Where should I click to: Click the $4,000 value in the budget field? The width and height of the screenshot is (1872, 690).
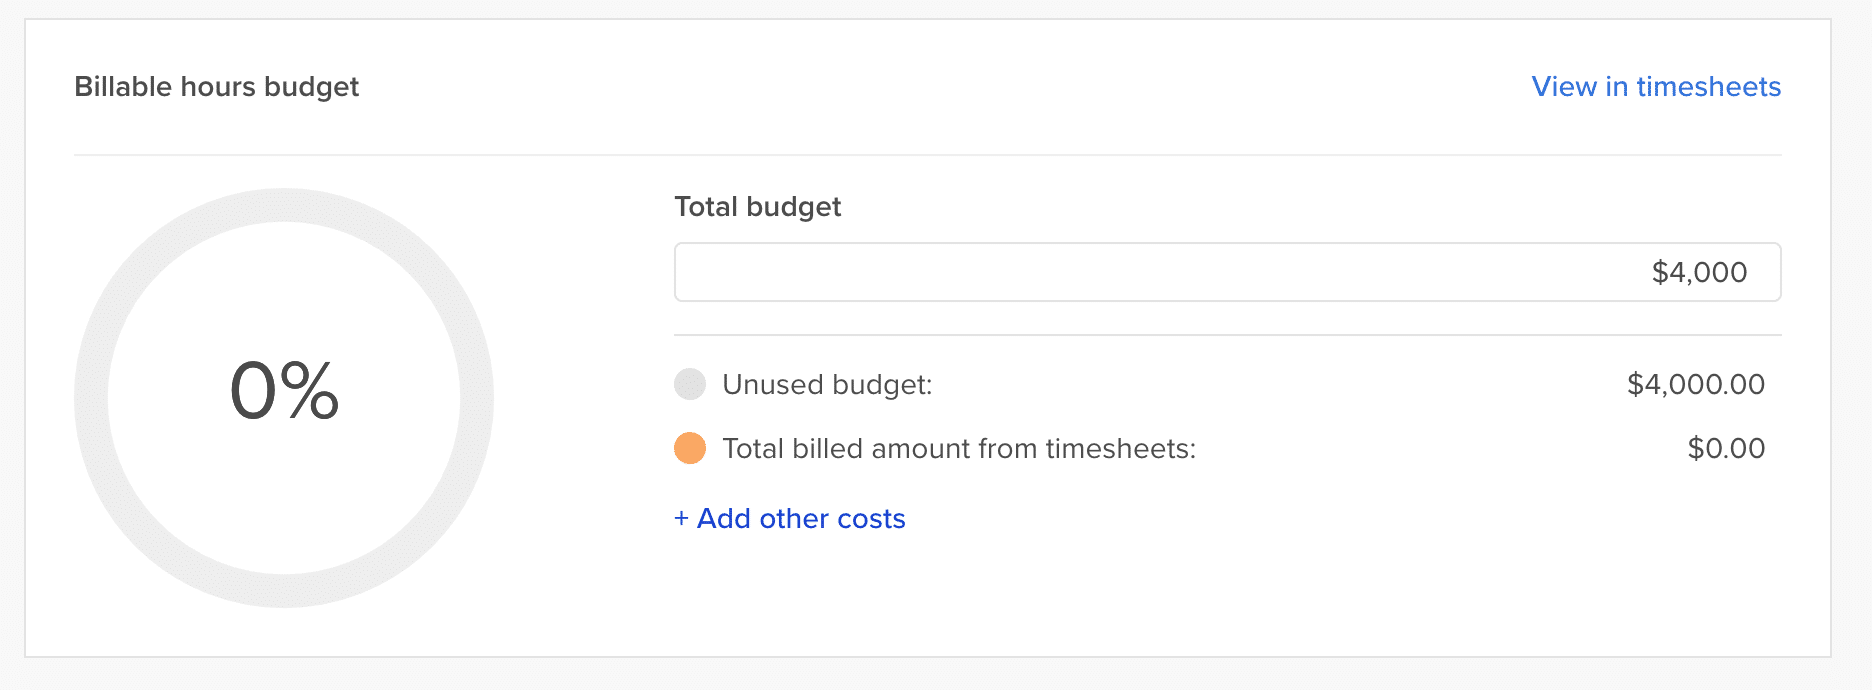(1699, 272)
